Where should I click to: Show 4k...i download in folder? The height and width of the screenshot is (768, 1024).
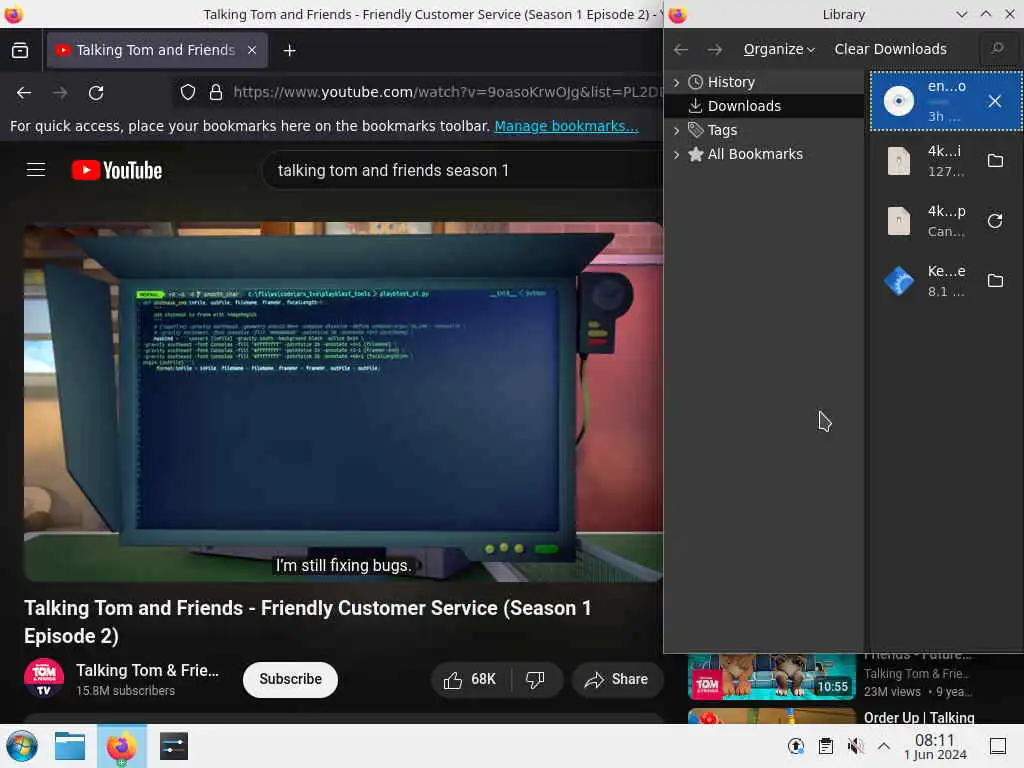pos(995,161)
